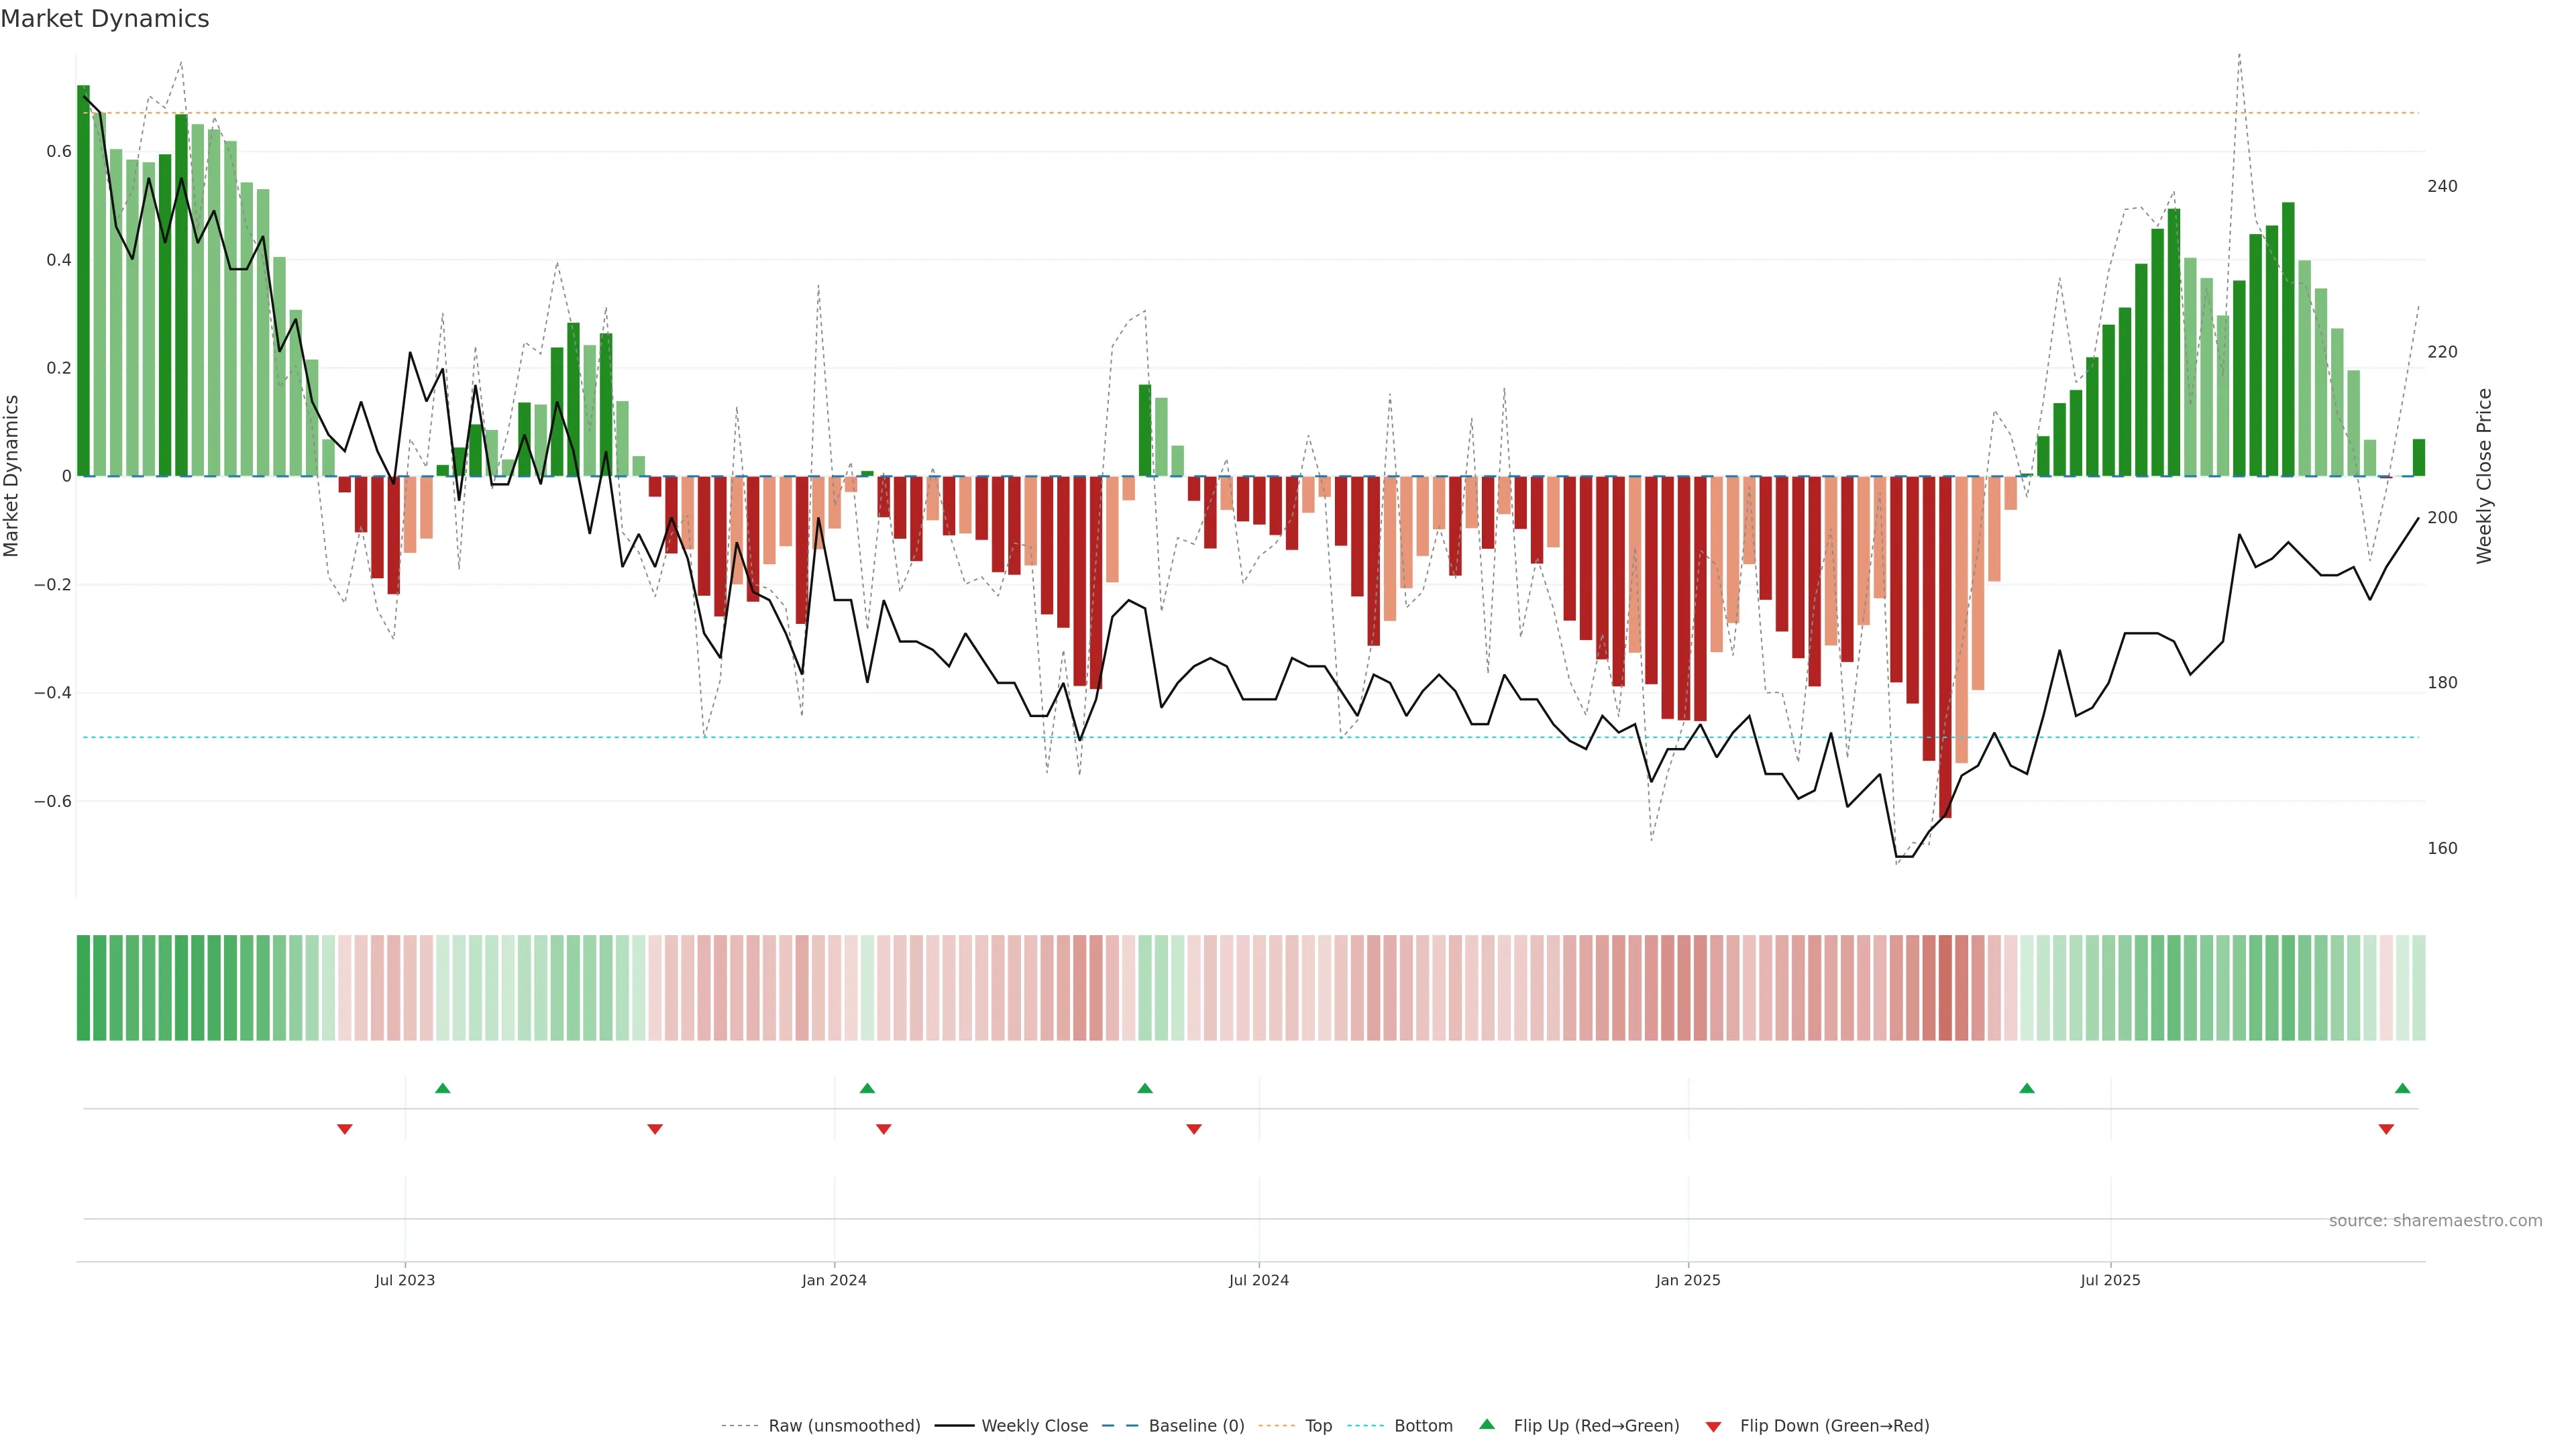Click the rightmost red flip-down triangle marker

tap(2386, 1129)
